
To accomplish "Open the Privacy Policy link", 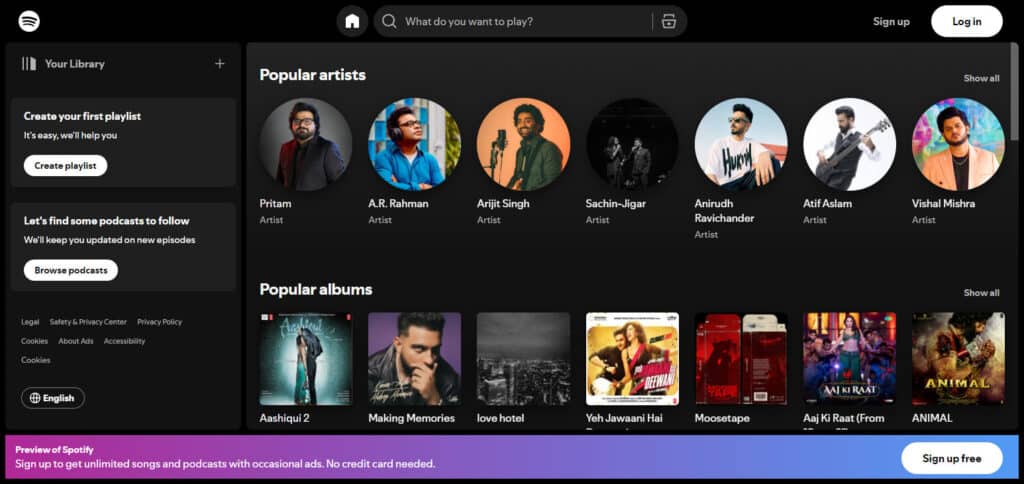I will pyautogui.click(x=159, y=322).
